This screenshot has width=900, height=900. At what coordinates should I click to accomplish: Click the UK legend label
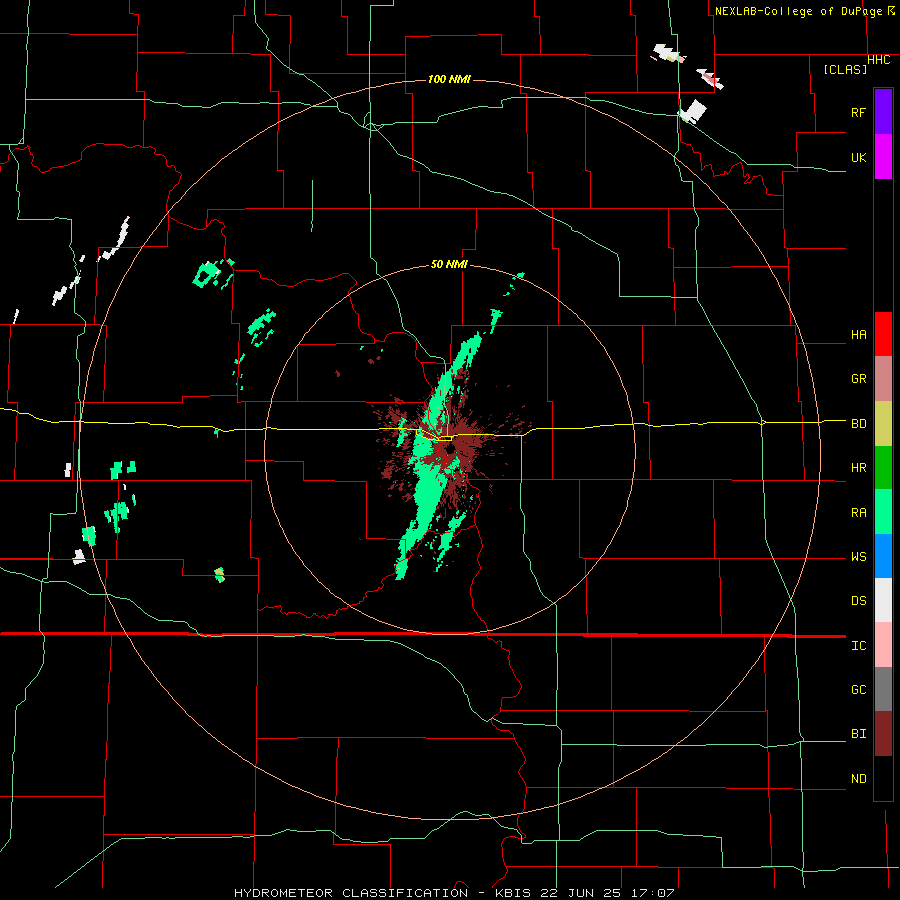pyautogui.click(x=858, y=157)
